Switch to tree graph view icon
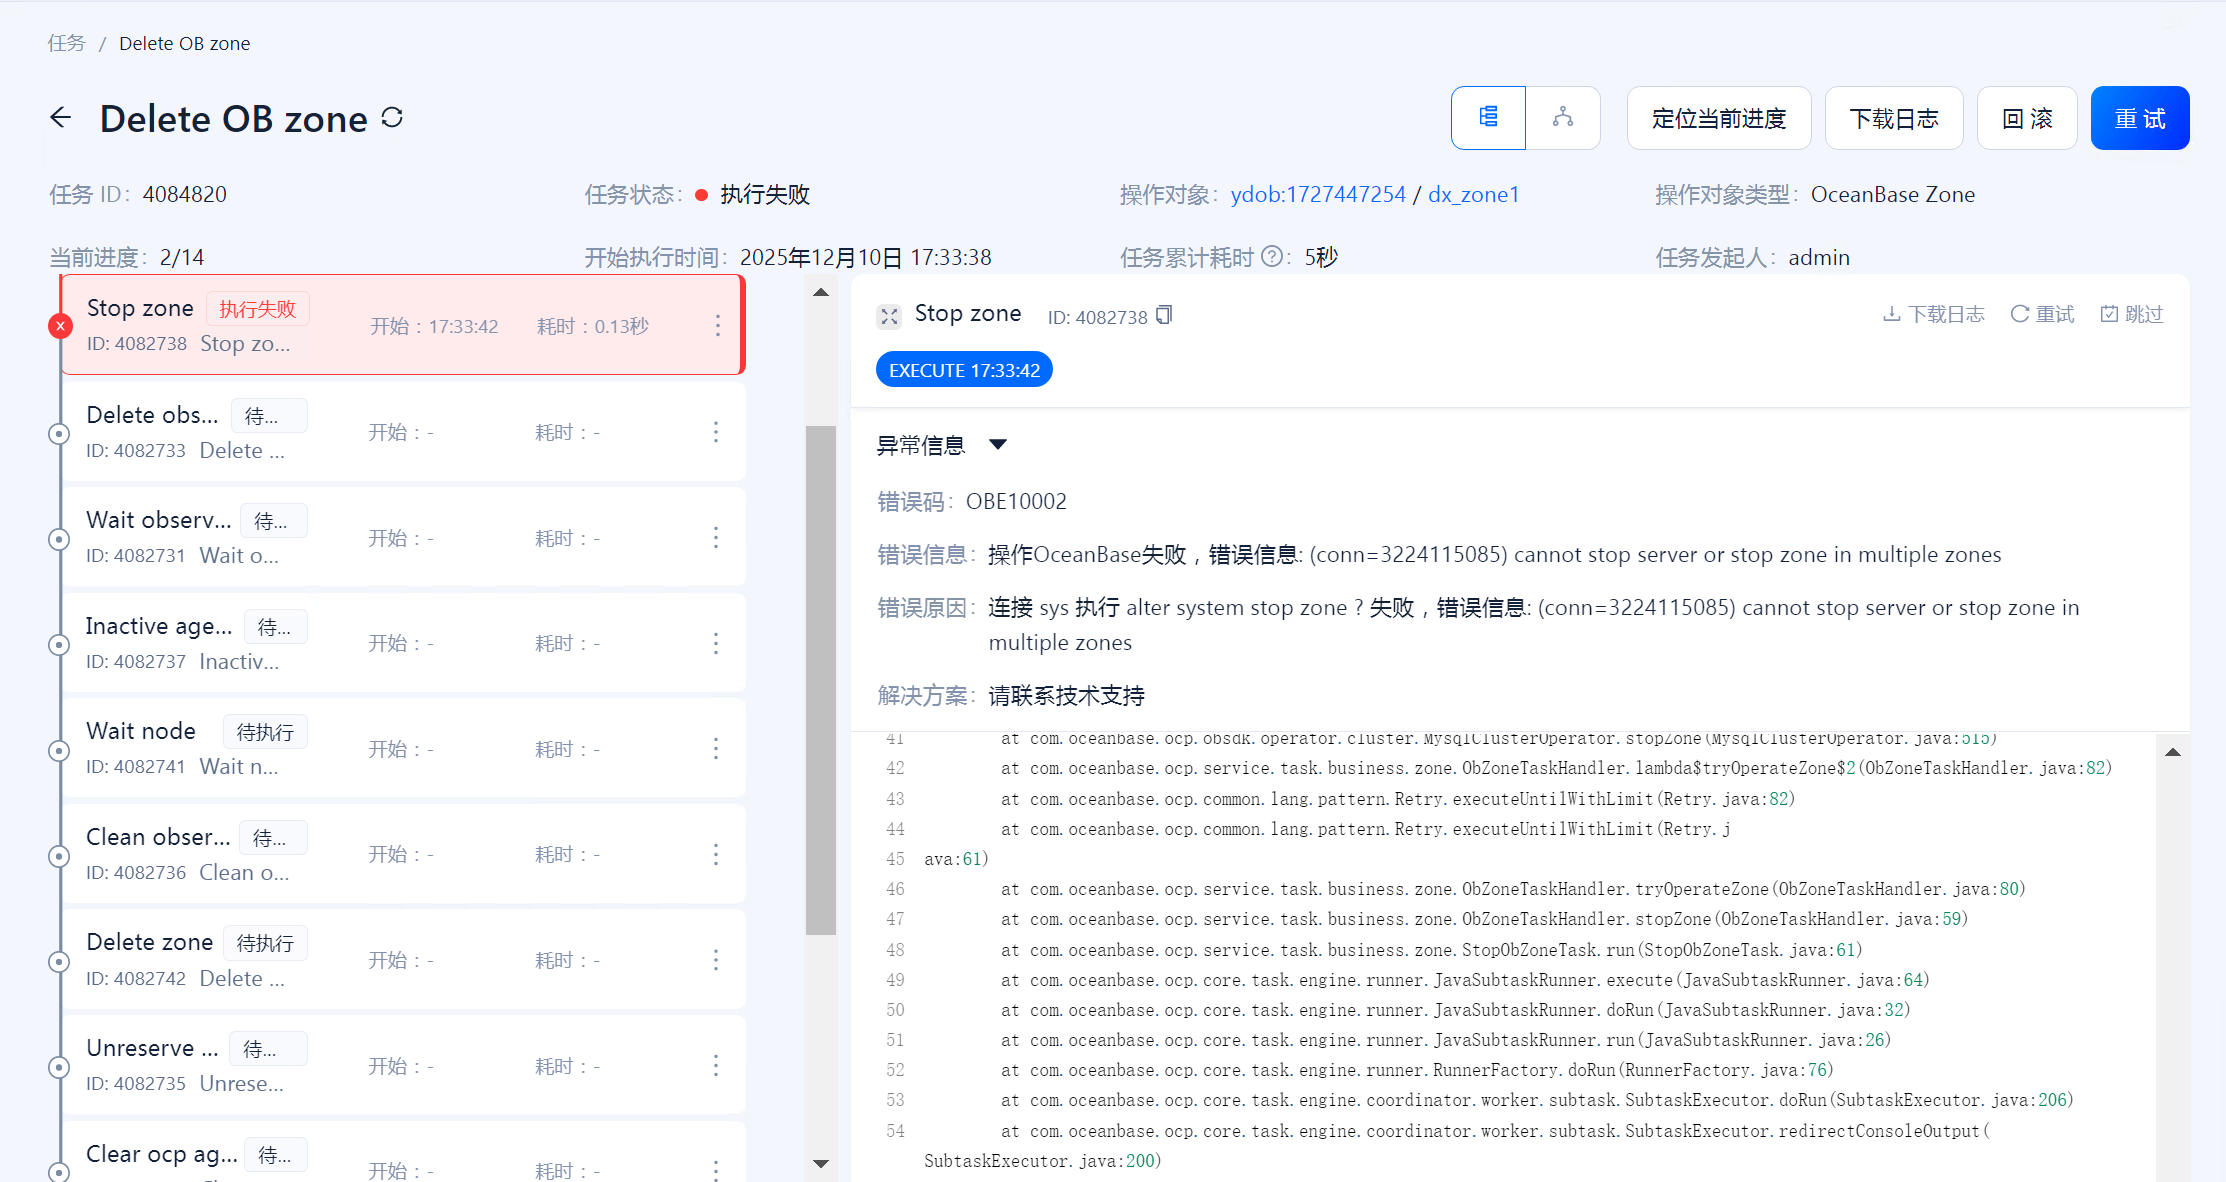The width and height of the screenshot is (2226, 1182). 1563,118
